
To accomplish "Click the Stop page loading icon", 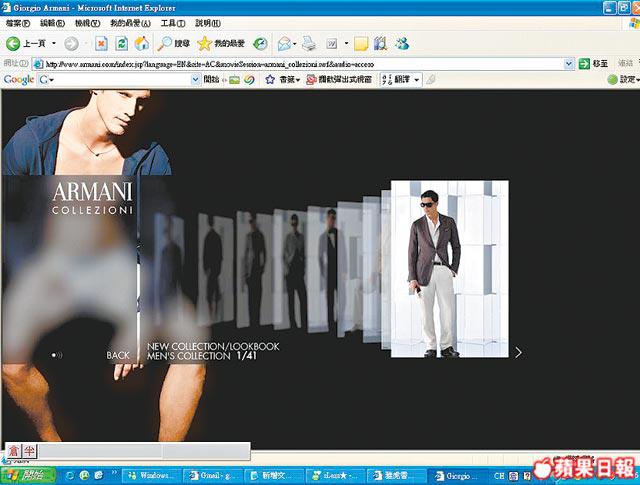I will pyautogui.click(x=101, y=43).
